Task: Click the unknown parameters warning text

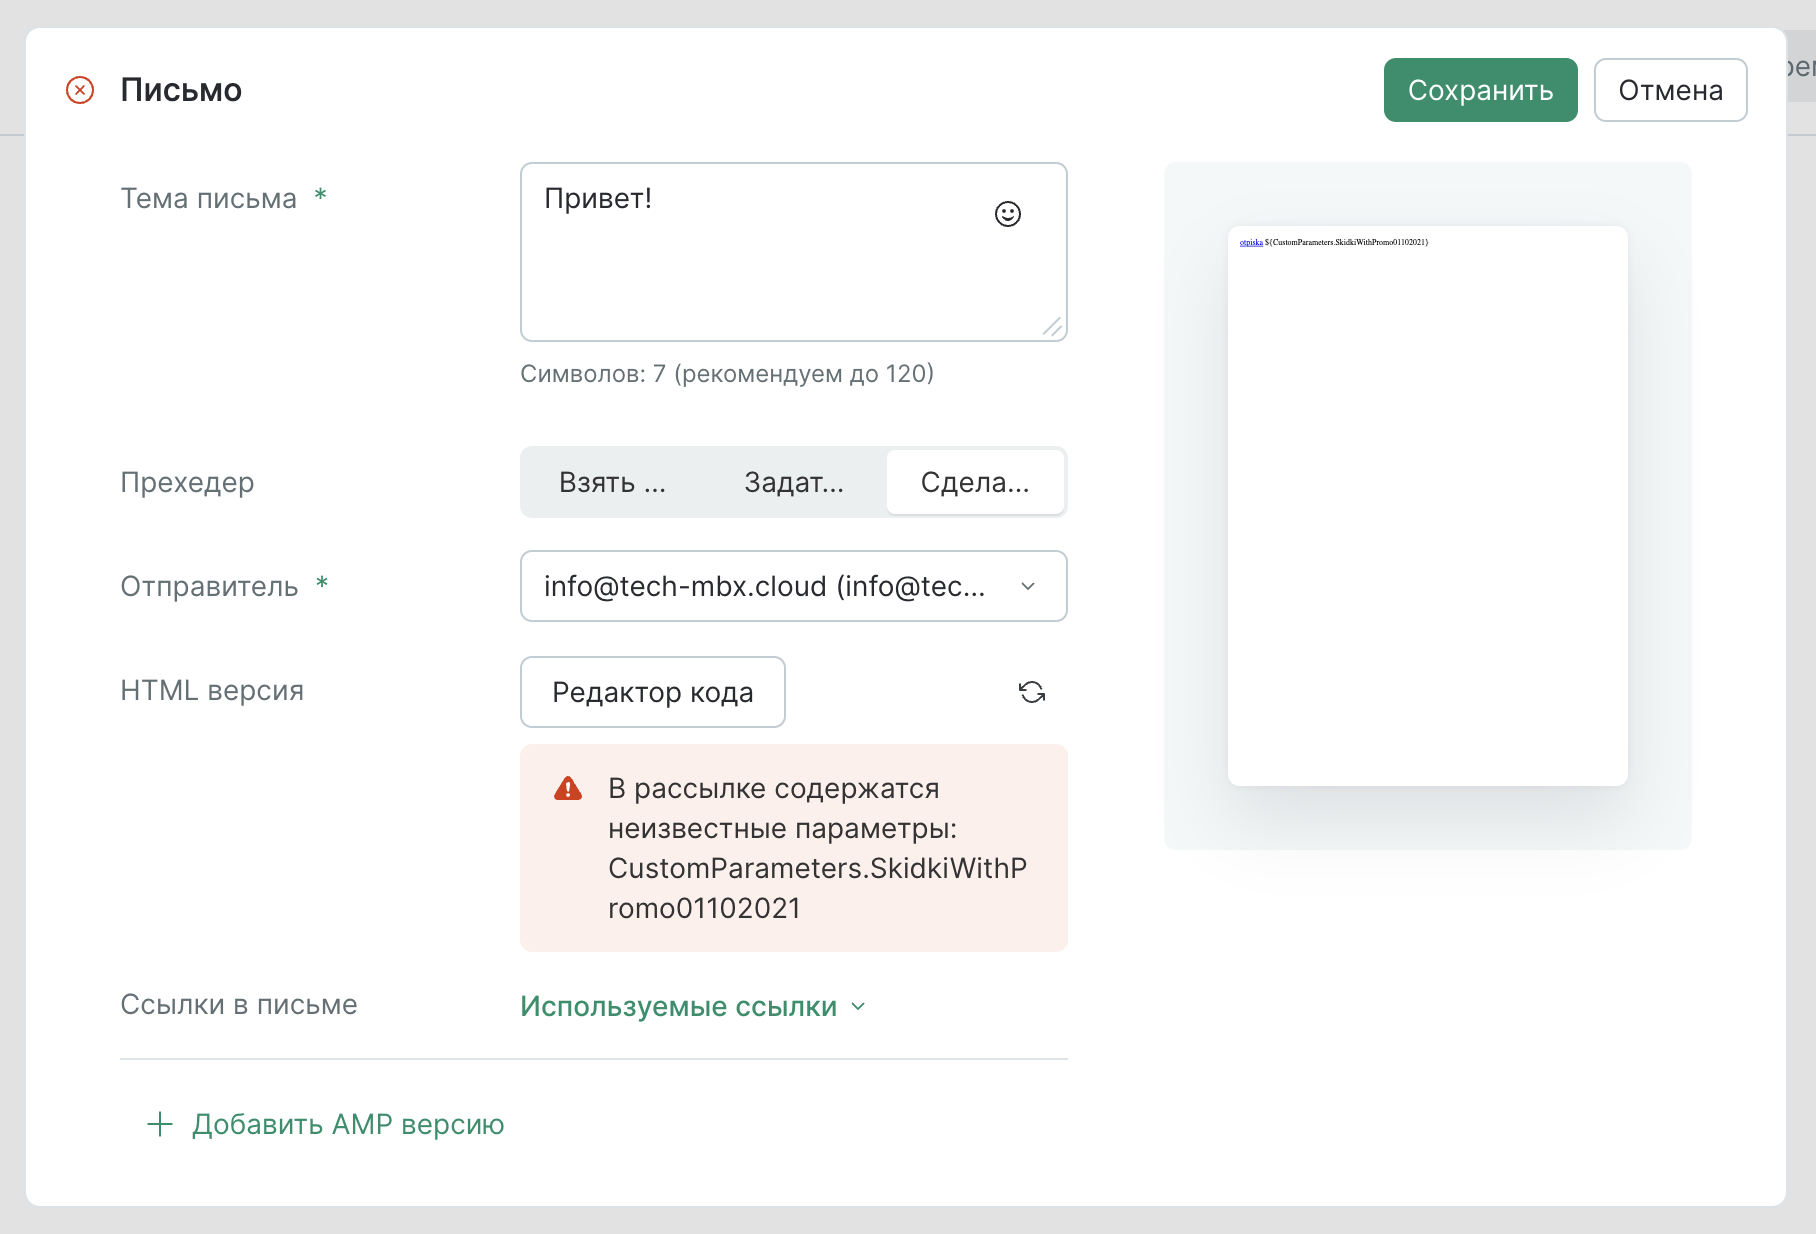Action: coord(818,848)
